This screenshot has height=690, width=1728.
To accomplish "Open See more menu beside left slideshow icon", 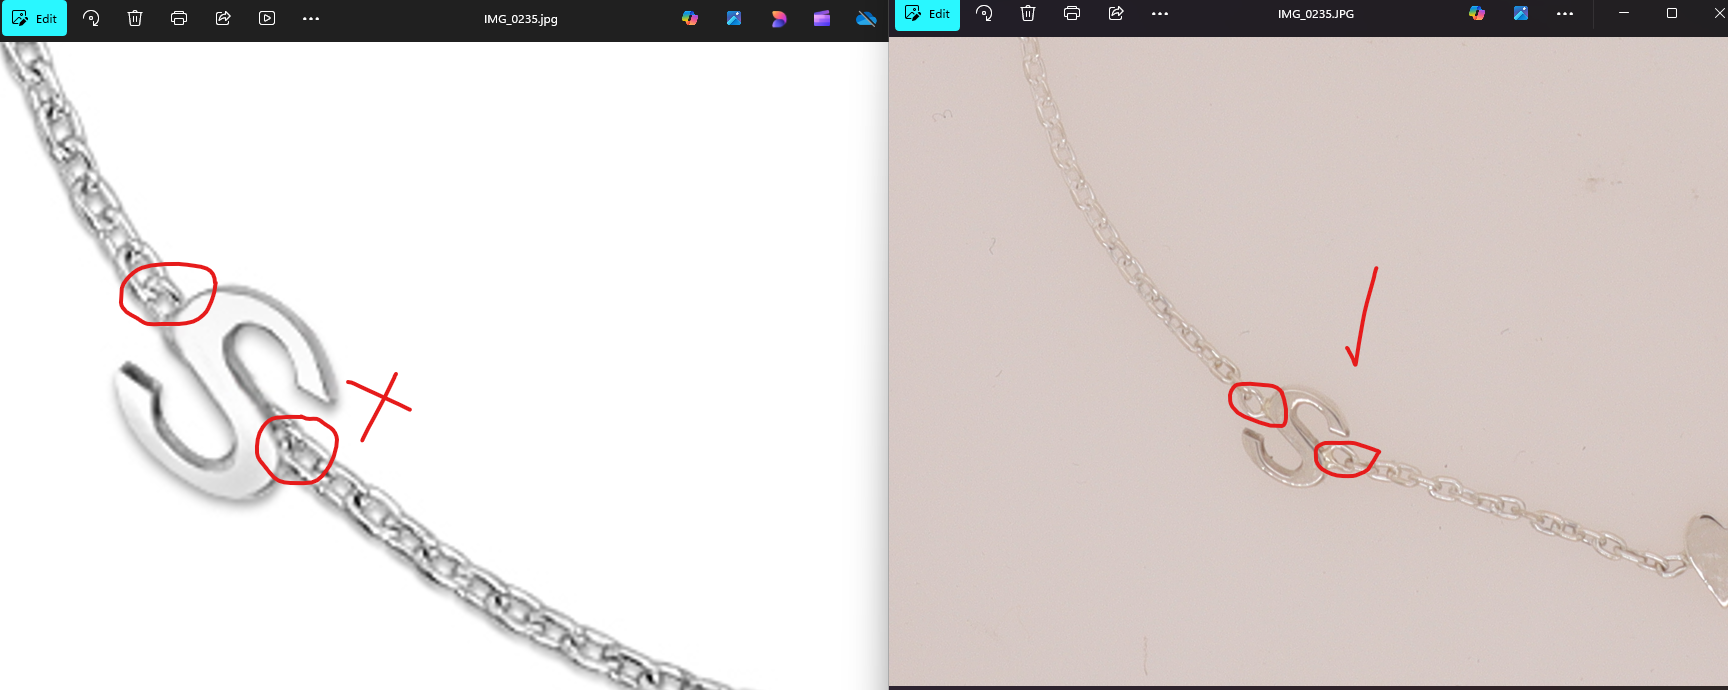I will [311, 18].
